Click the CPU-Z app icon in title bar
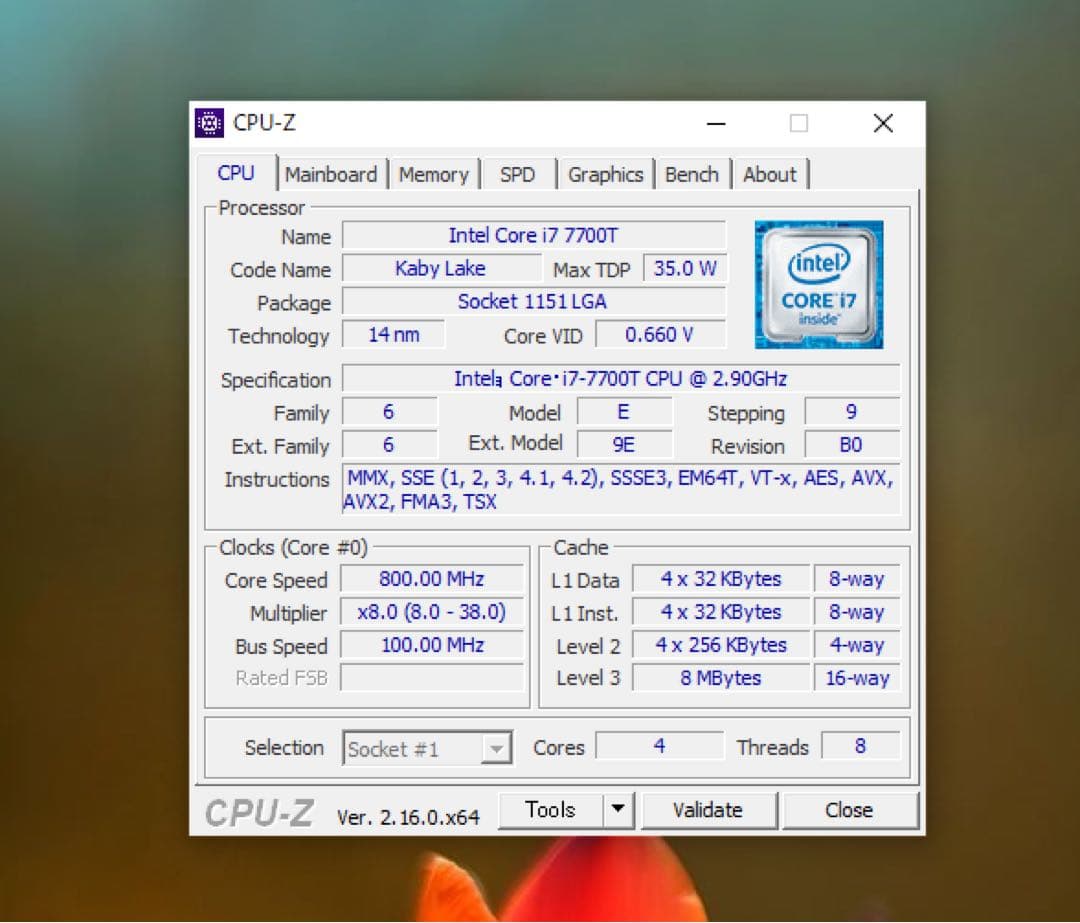1080x923 pixels. pos(209,123)
